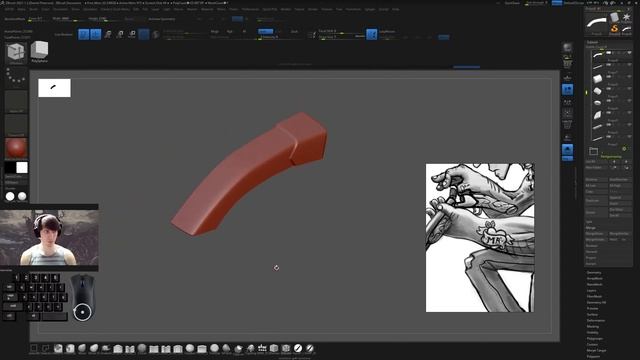Open the large current brush thumbnail
This screenshot has width=640, height=360.
[x=596, y=23]
